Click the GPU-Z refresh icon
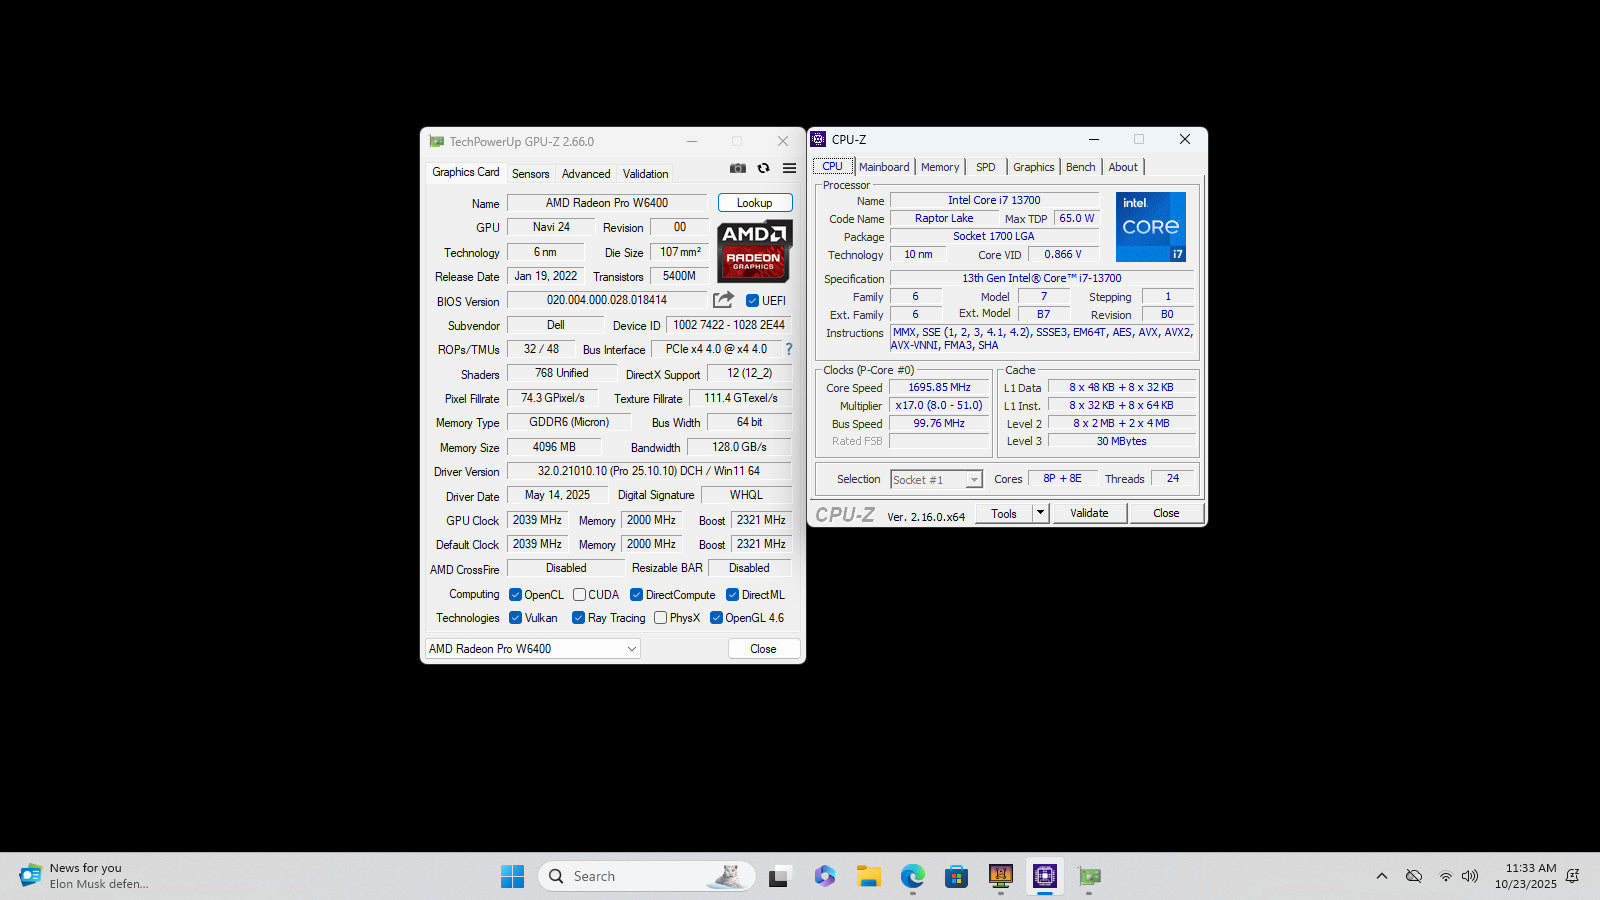1600x900 pixels. 764,169
